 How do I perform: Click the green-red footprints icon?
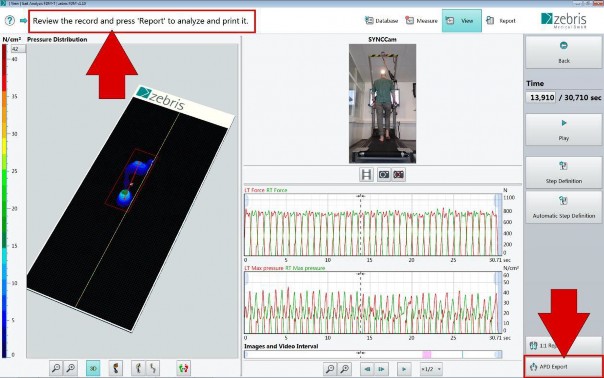pos(184,368)
